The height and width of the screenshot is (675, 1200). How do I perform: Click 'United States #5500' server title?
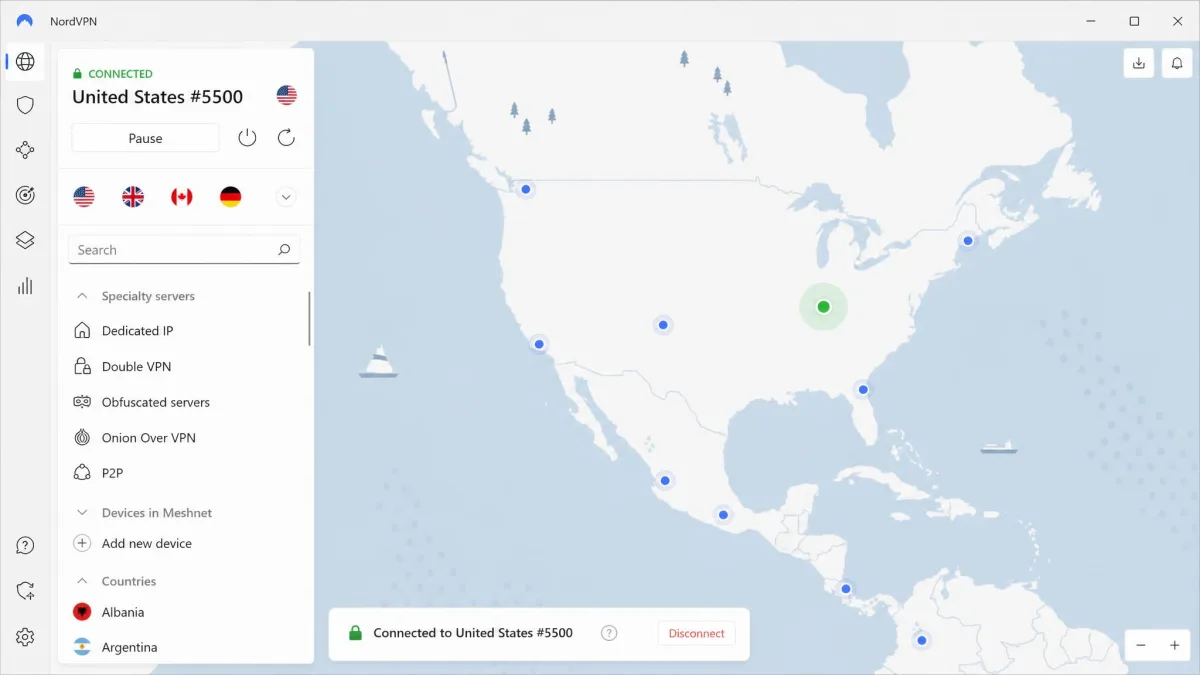(158, 97)
